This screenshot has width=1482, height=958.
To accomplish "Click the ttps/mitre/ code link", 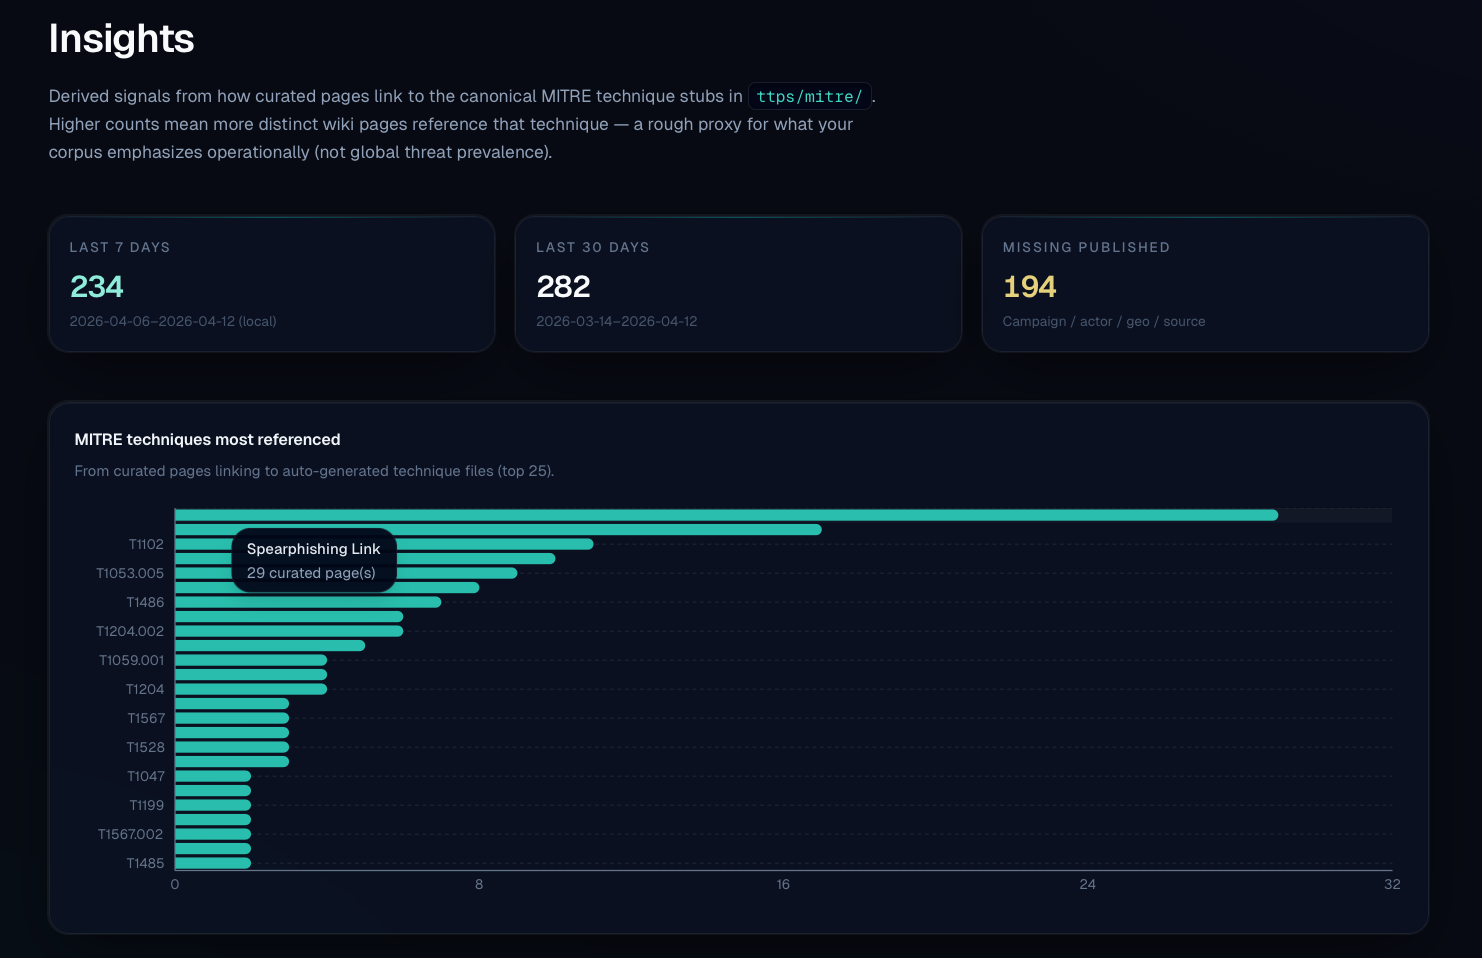I will (x=810, y=96).
